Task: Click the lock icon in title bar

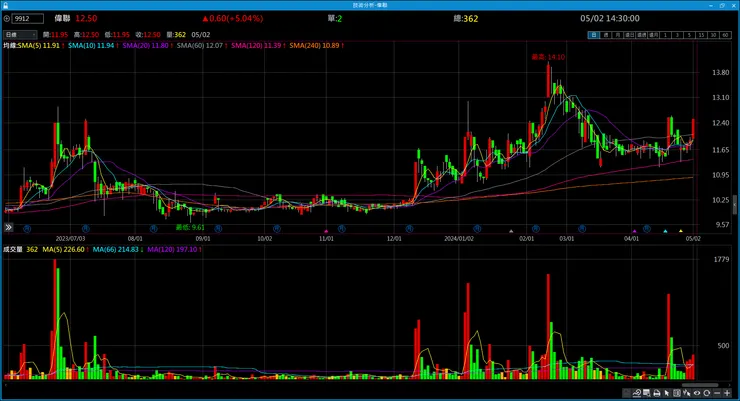Action: (x=5, y=5)
